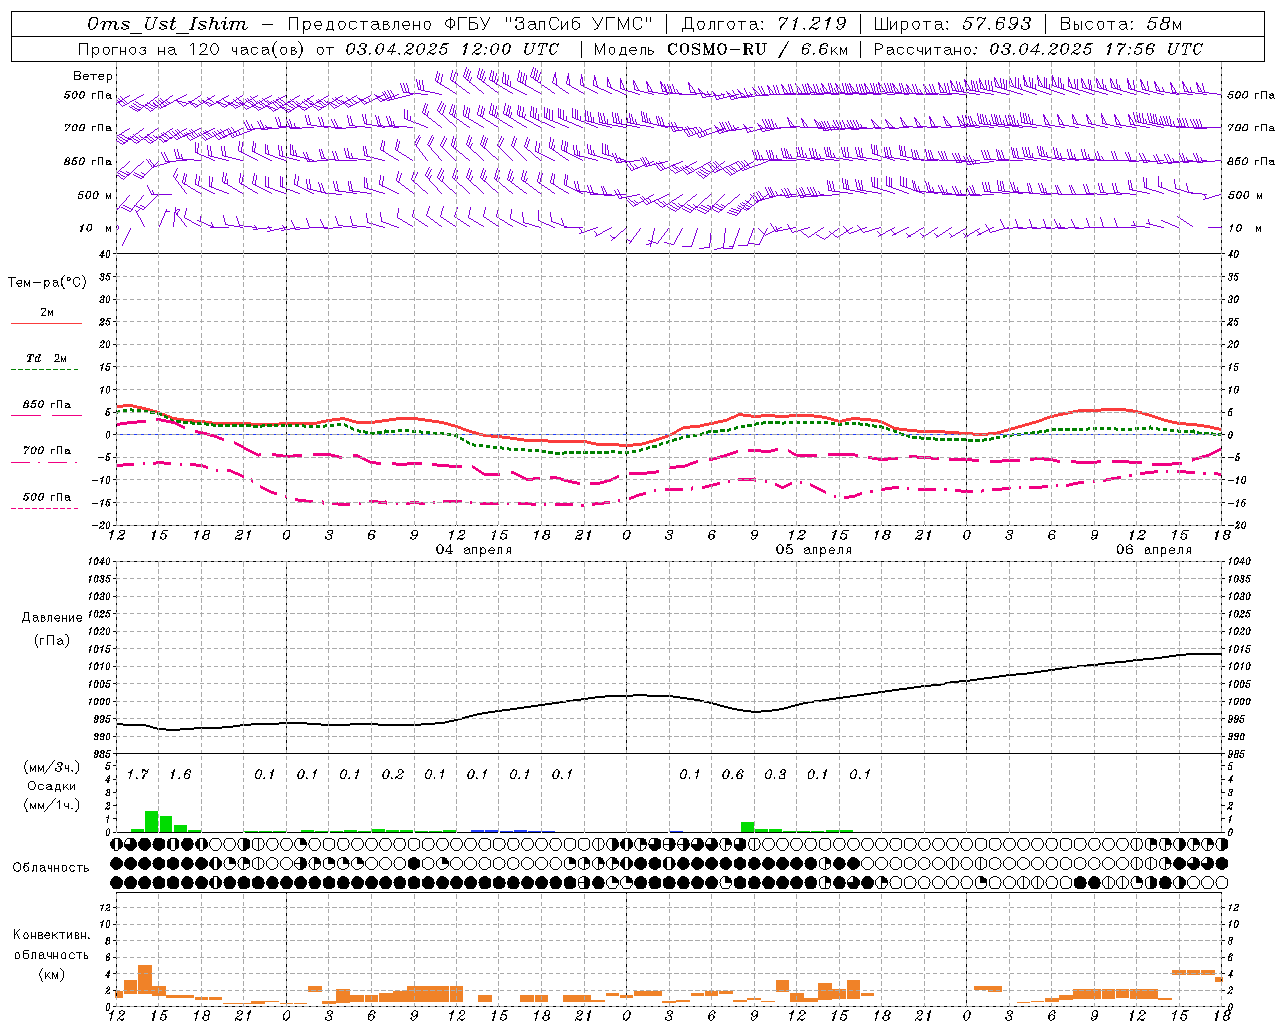Click the 1.7 precipitation amount
This screenshot has width=1280, height=1024.
click(x=137, y=775)
